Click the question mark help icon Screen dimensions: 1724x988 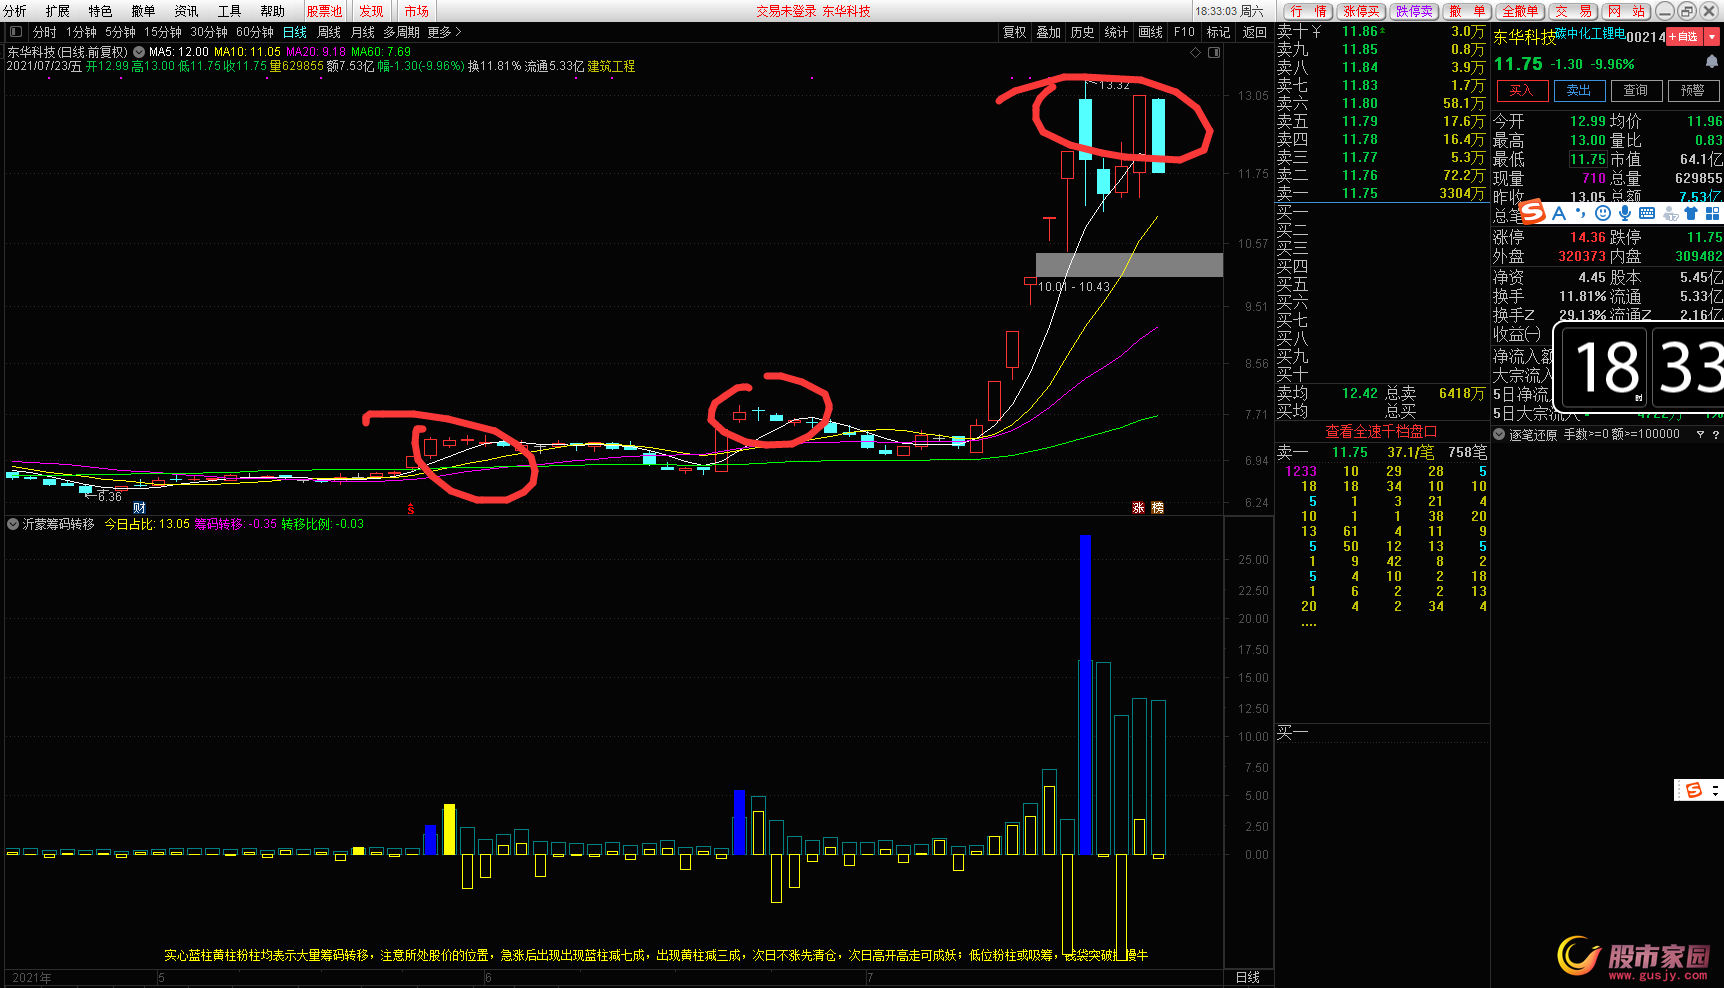(x=1716, y=435)
